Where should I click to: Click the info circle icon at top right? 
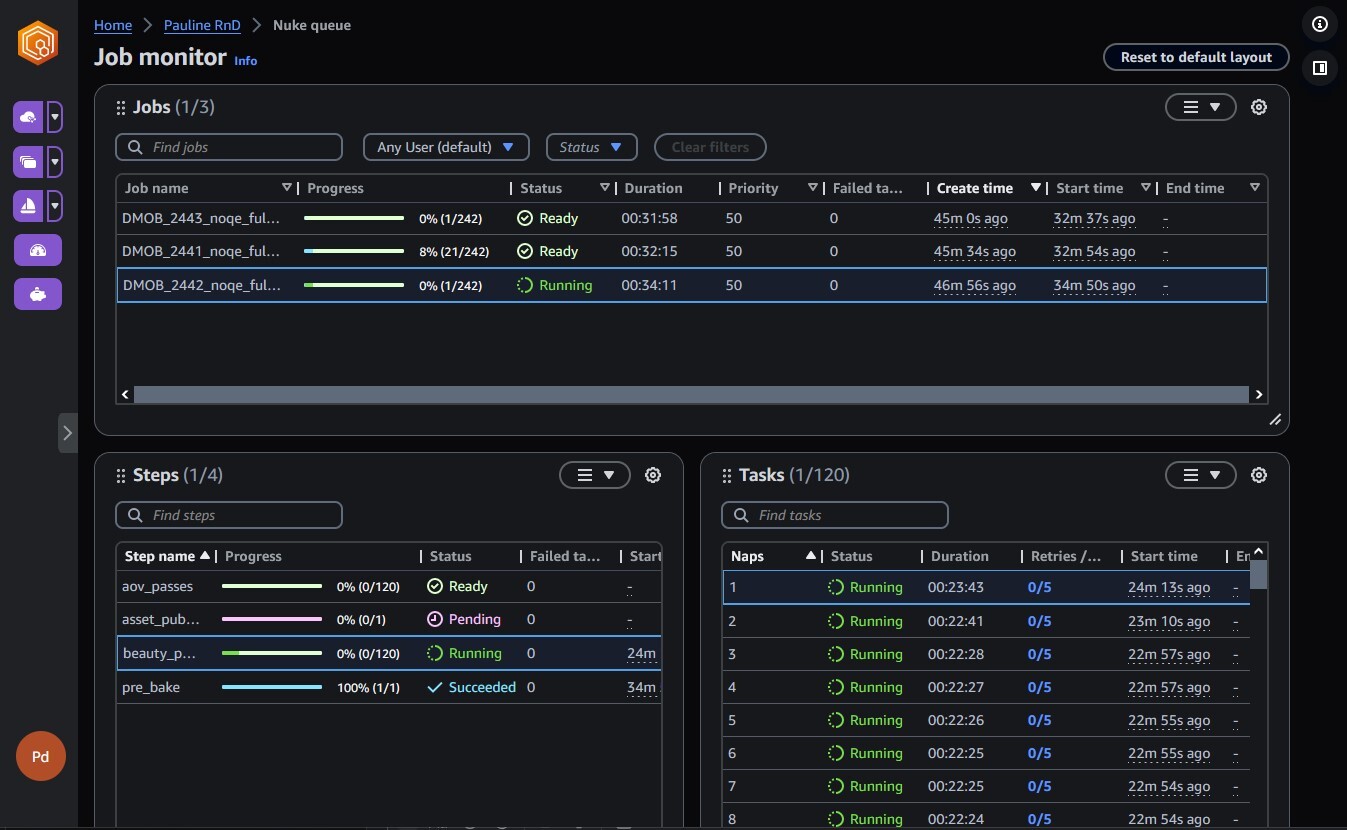1320,24
